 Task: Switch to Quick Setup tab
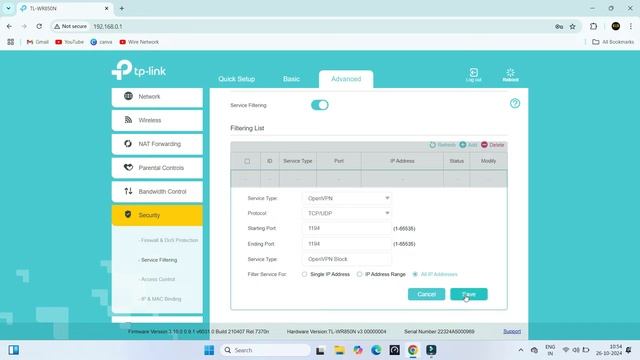[236, 79]
